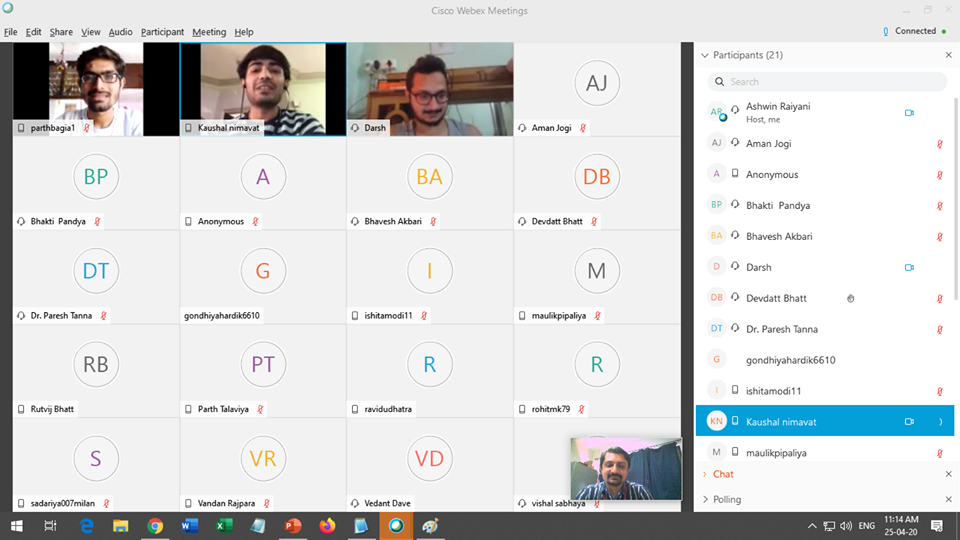
Task: Expand the Chat section
Action: tap(723, 474)
